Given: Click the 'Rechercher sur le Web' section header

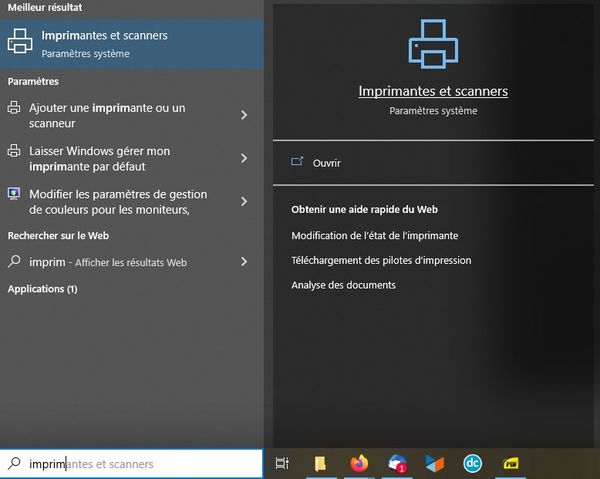Looking at the screenshot, I should (x=58, y=236).
